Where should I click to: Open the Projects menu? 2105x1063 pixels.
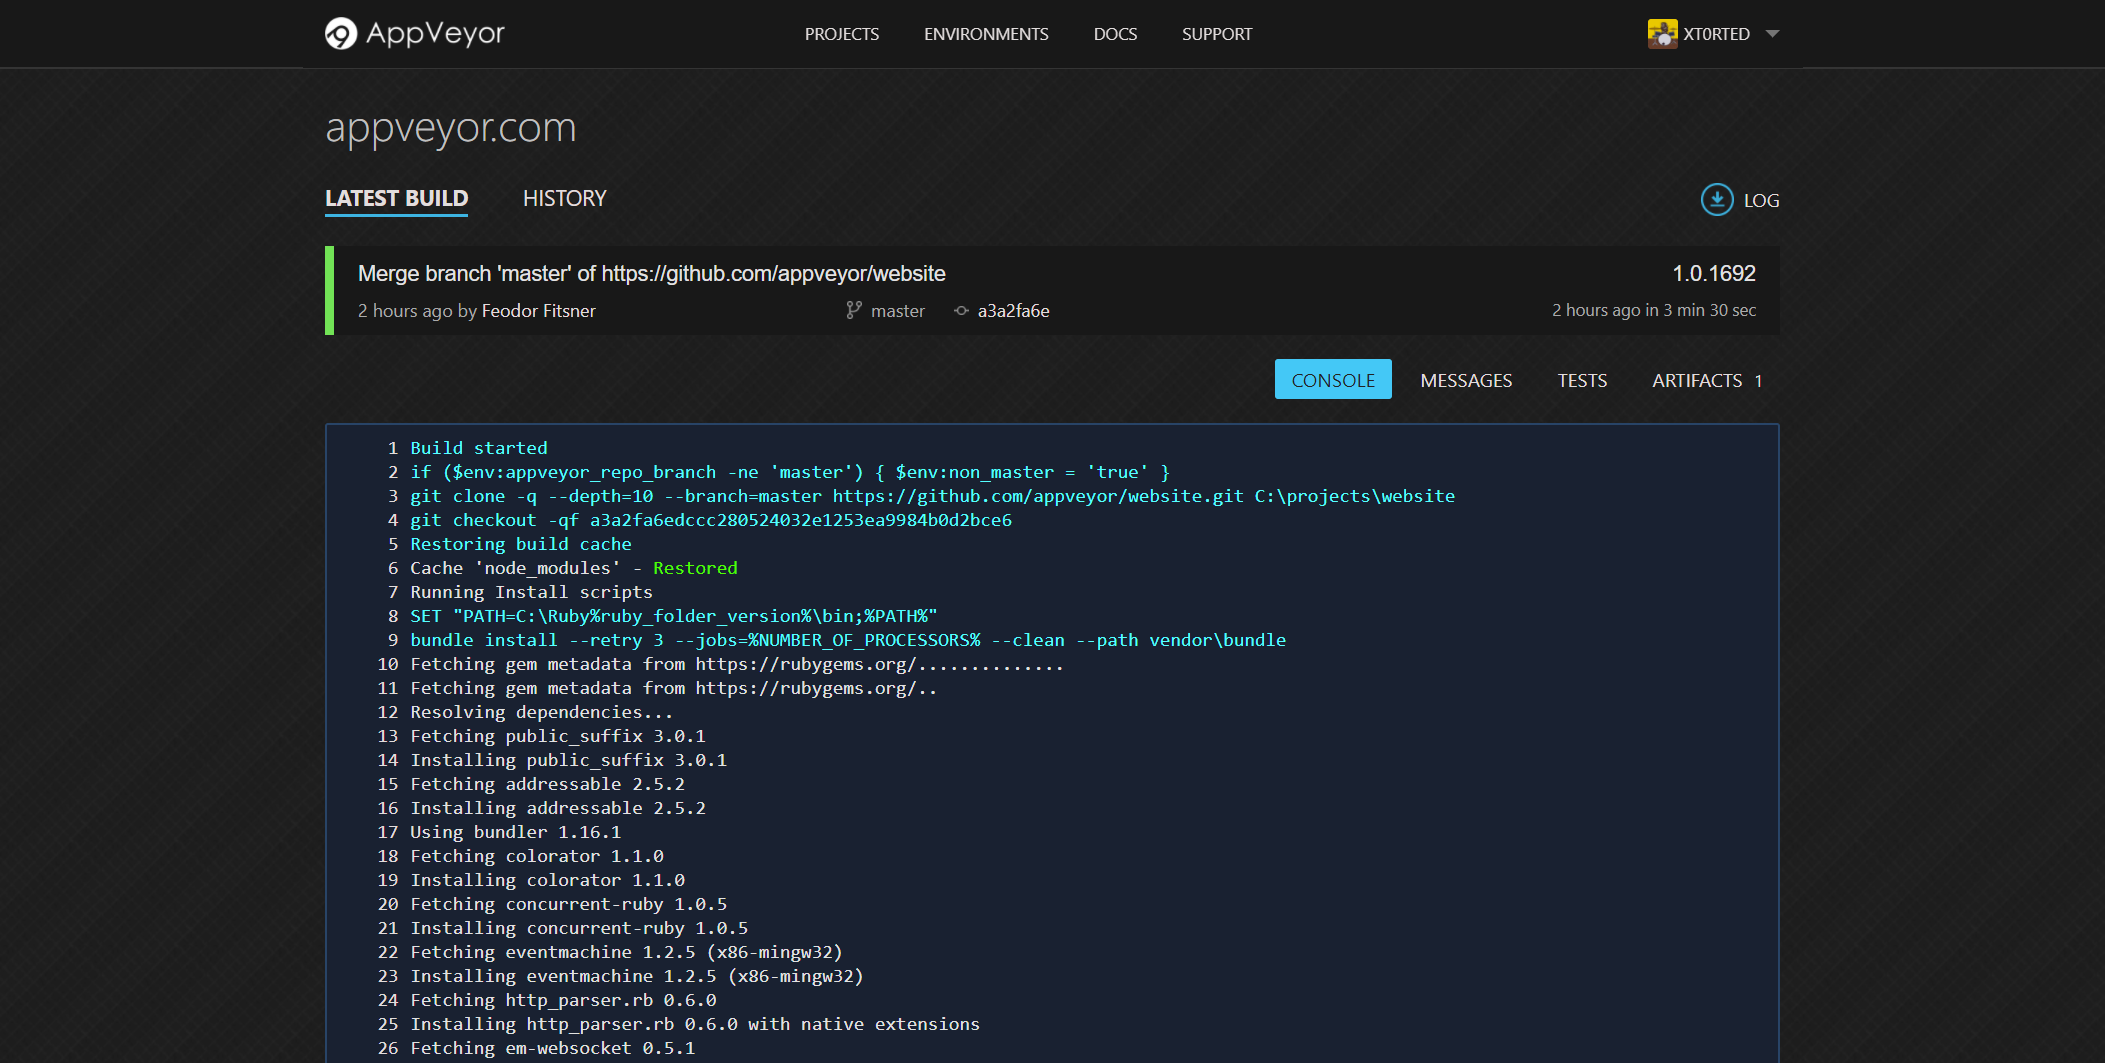point(842,34)
